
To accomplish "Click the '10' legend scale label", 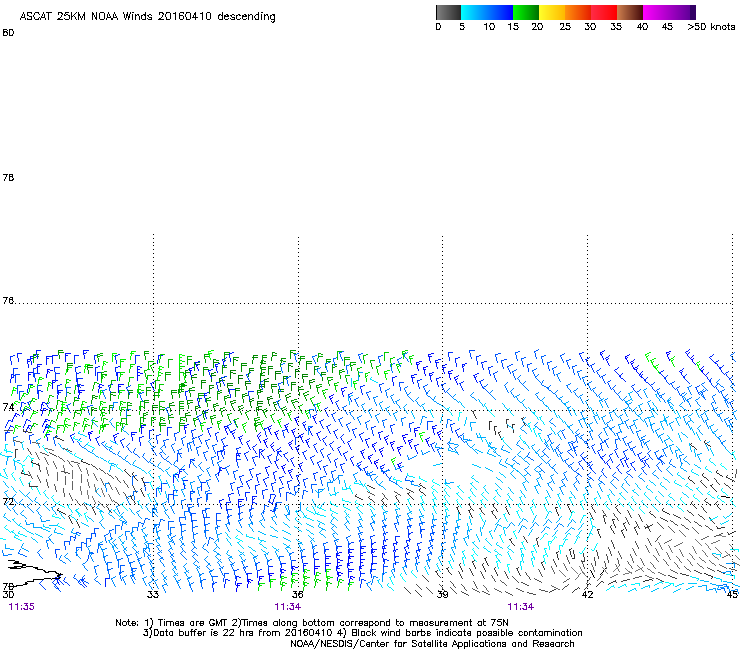I will pos(489,27).
